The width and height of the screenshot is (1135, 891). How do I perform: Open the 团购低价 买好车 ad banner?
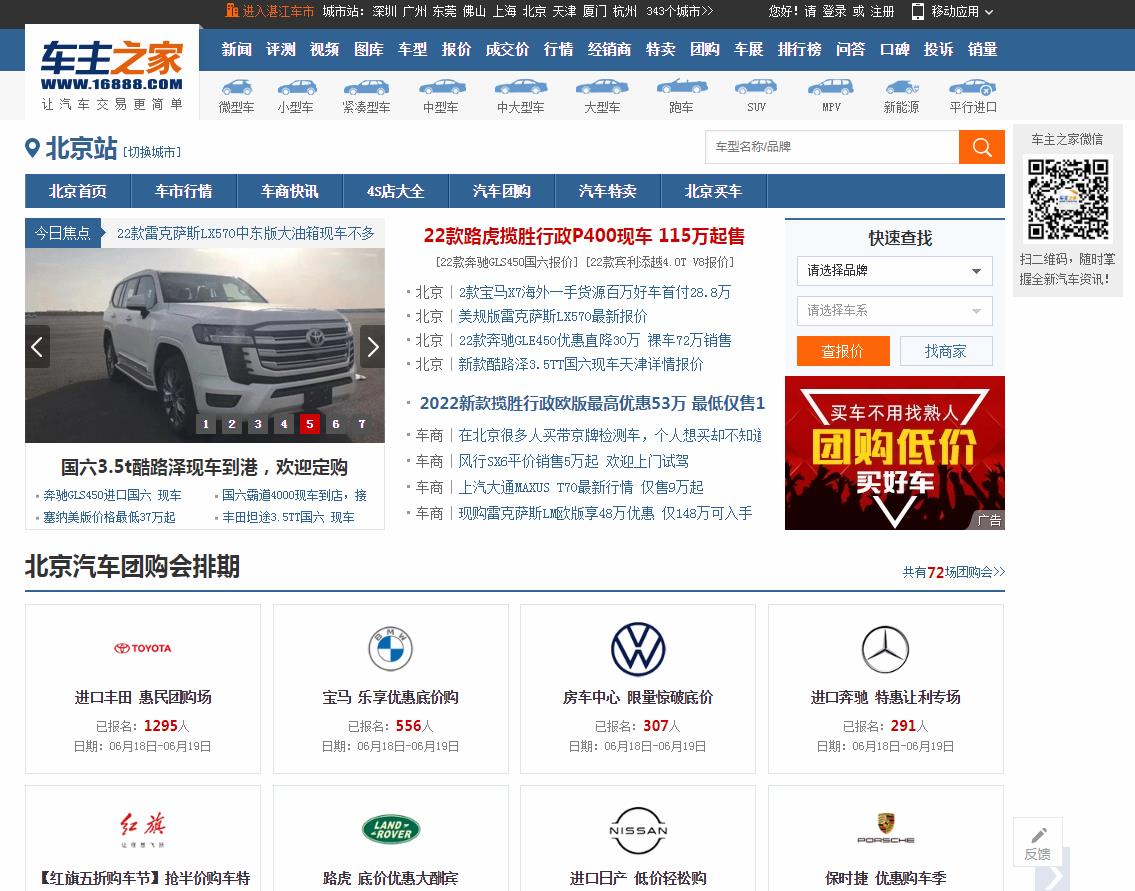tap(895, 453)
